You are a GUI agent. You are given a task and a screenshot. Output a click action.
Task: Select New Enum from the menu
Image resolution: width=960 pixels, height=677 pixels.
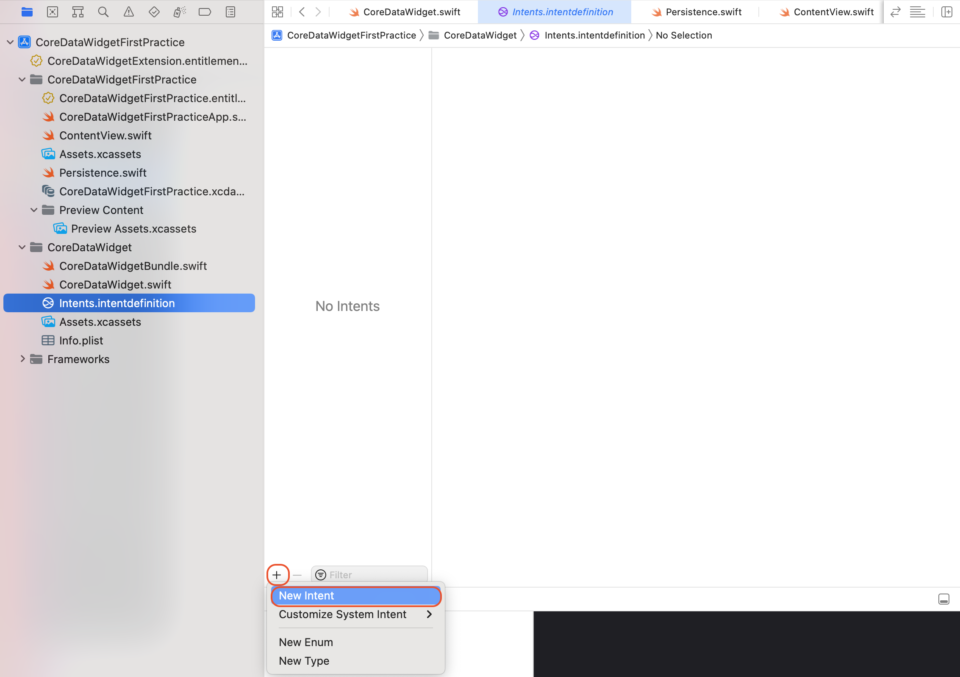(305, 642)
